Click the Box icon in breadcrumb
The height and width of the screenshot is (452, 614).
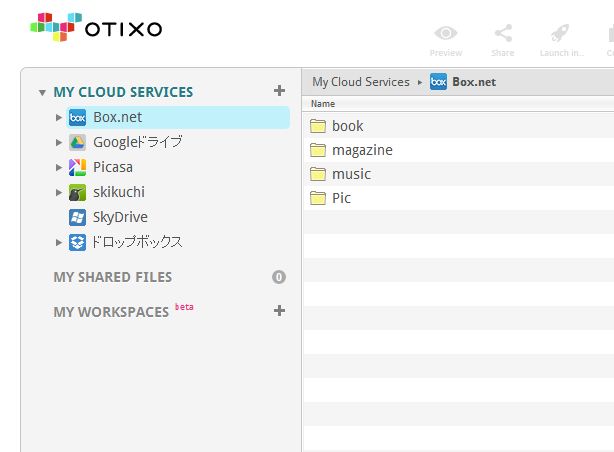click(438, 82)
